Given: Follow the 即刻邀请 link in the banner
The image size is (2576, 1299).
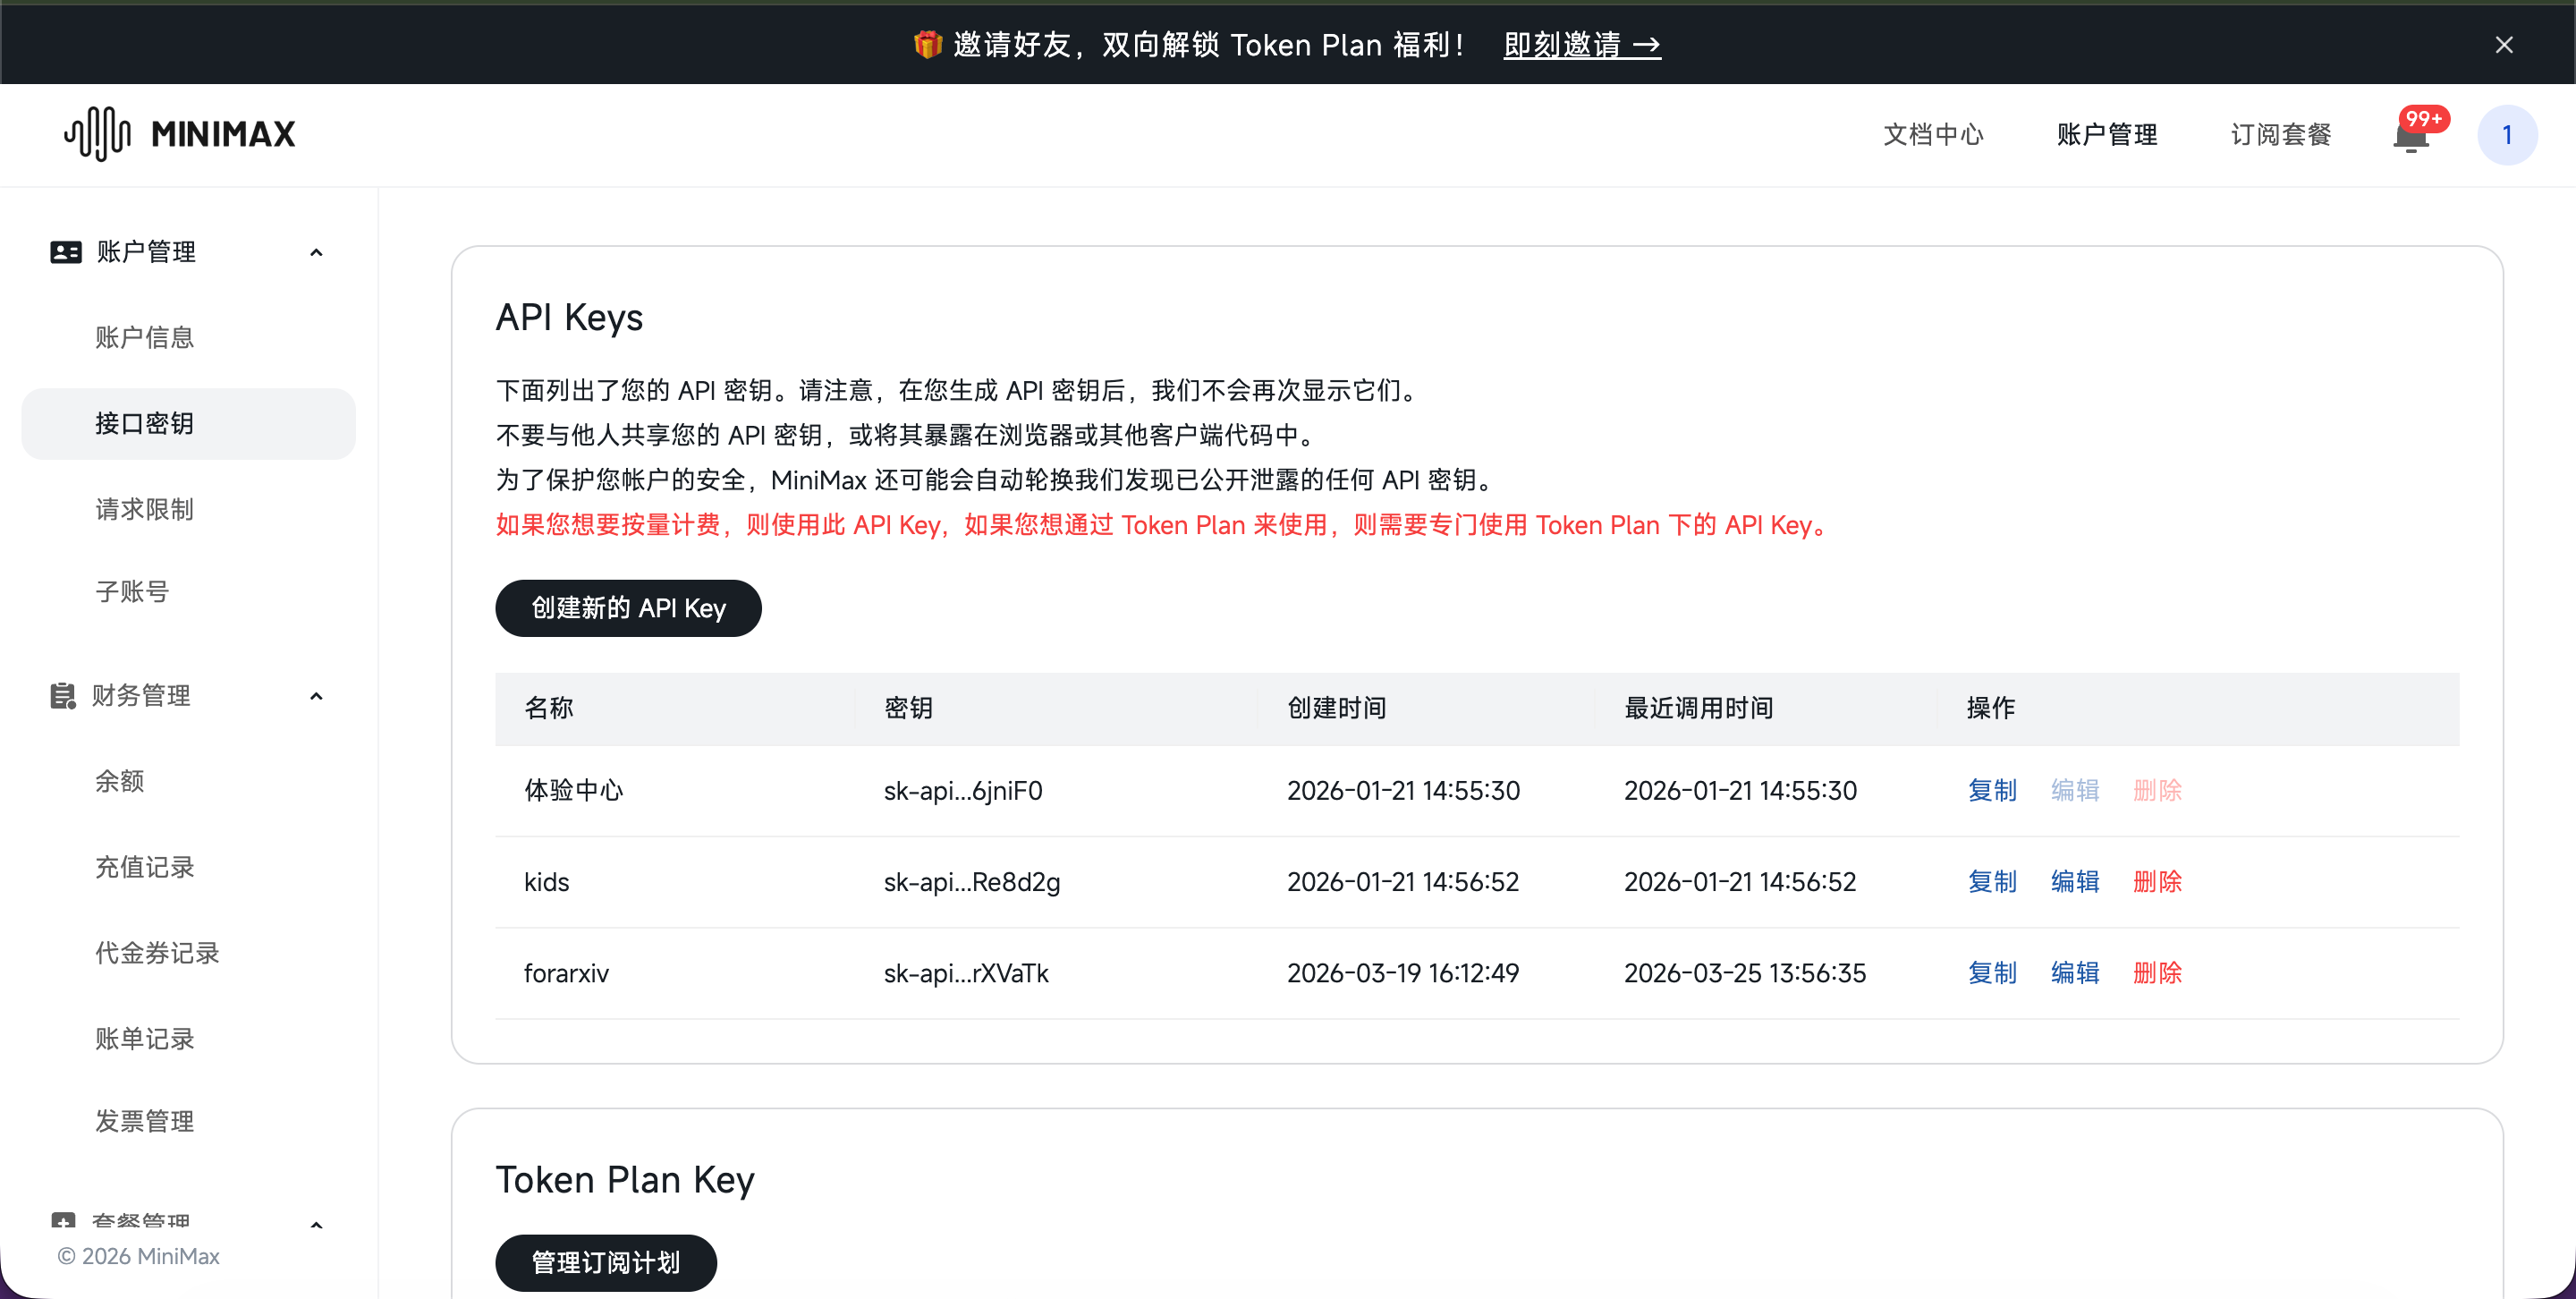Looking at the screenshot, I should [1582, 45].
